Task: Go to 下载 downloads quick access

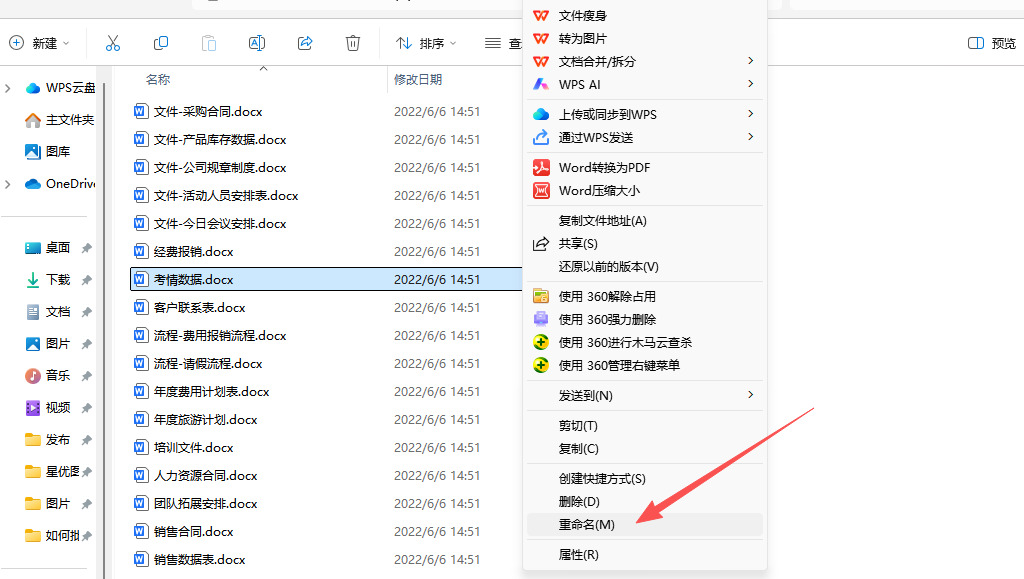Action: click(48, 280)
